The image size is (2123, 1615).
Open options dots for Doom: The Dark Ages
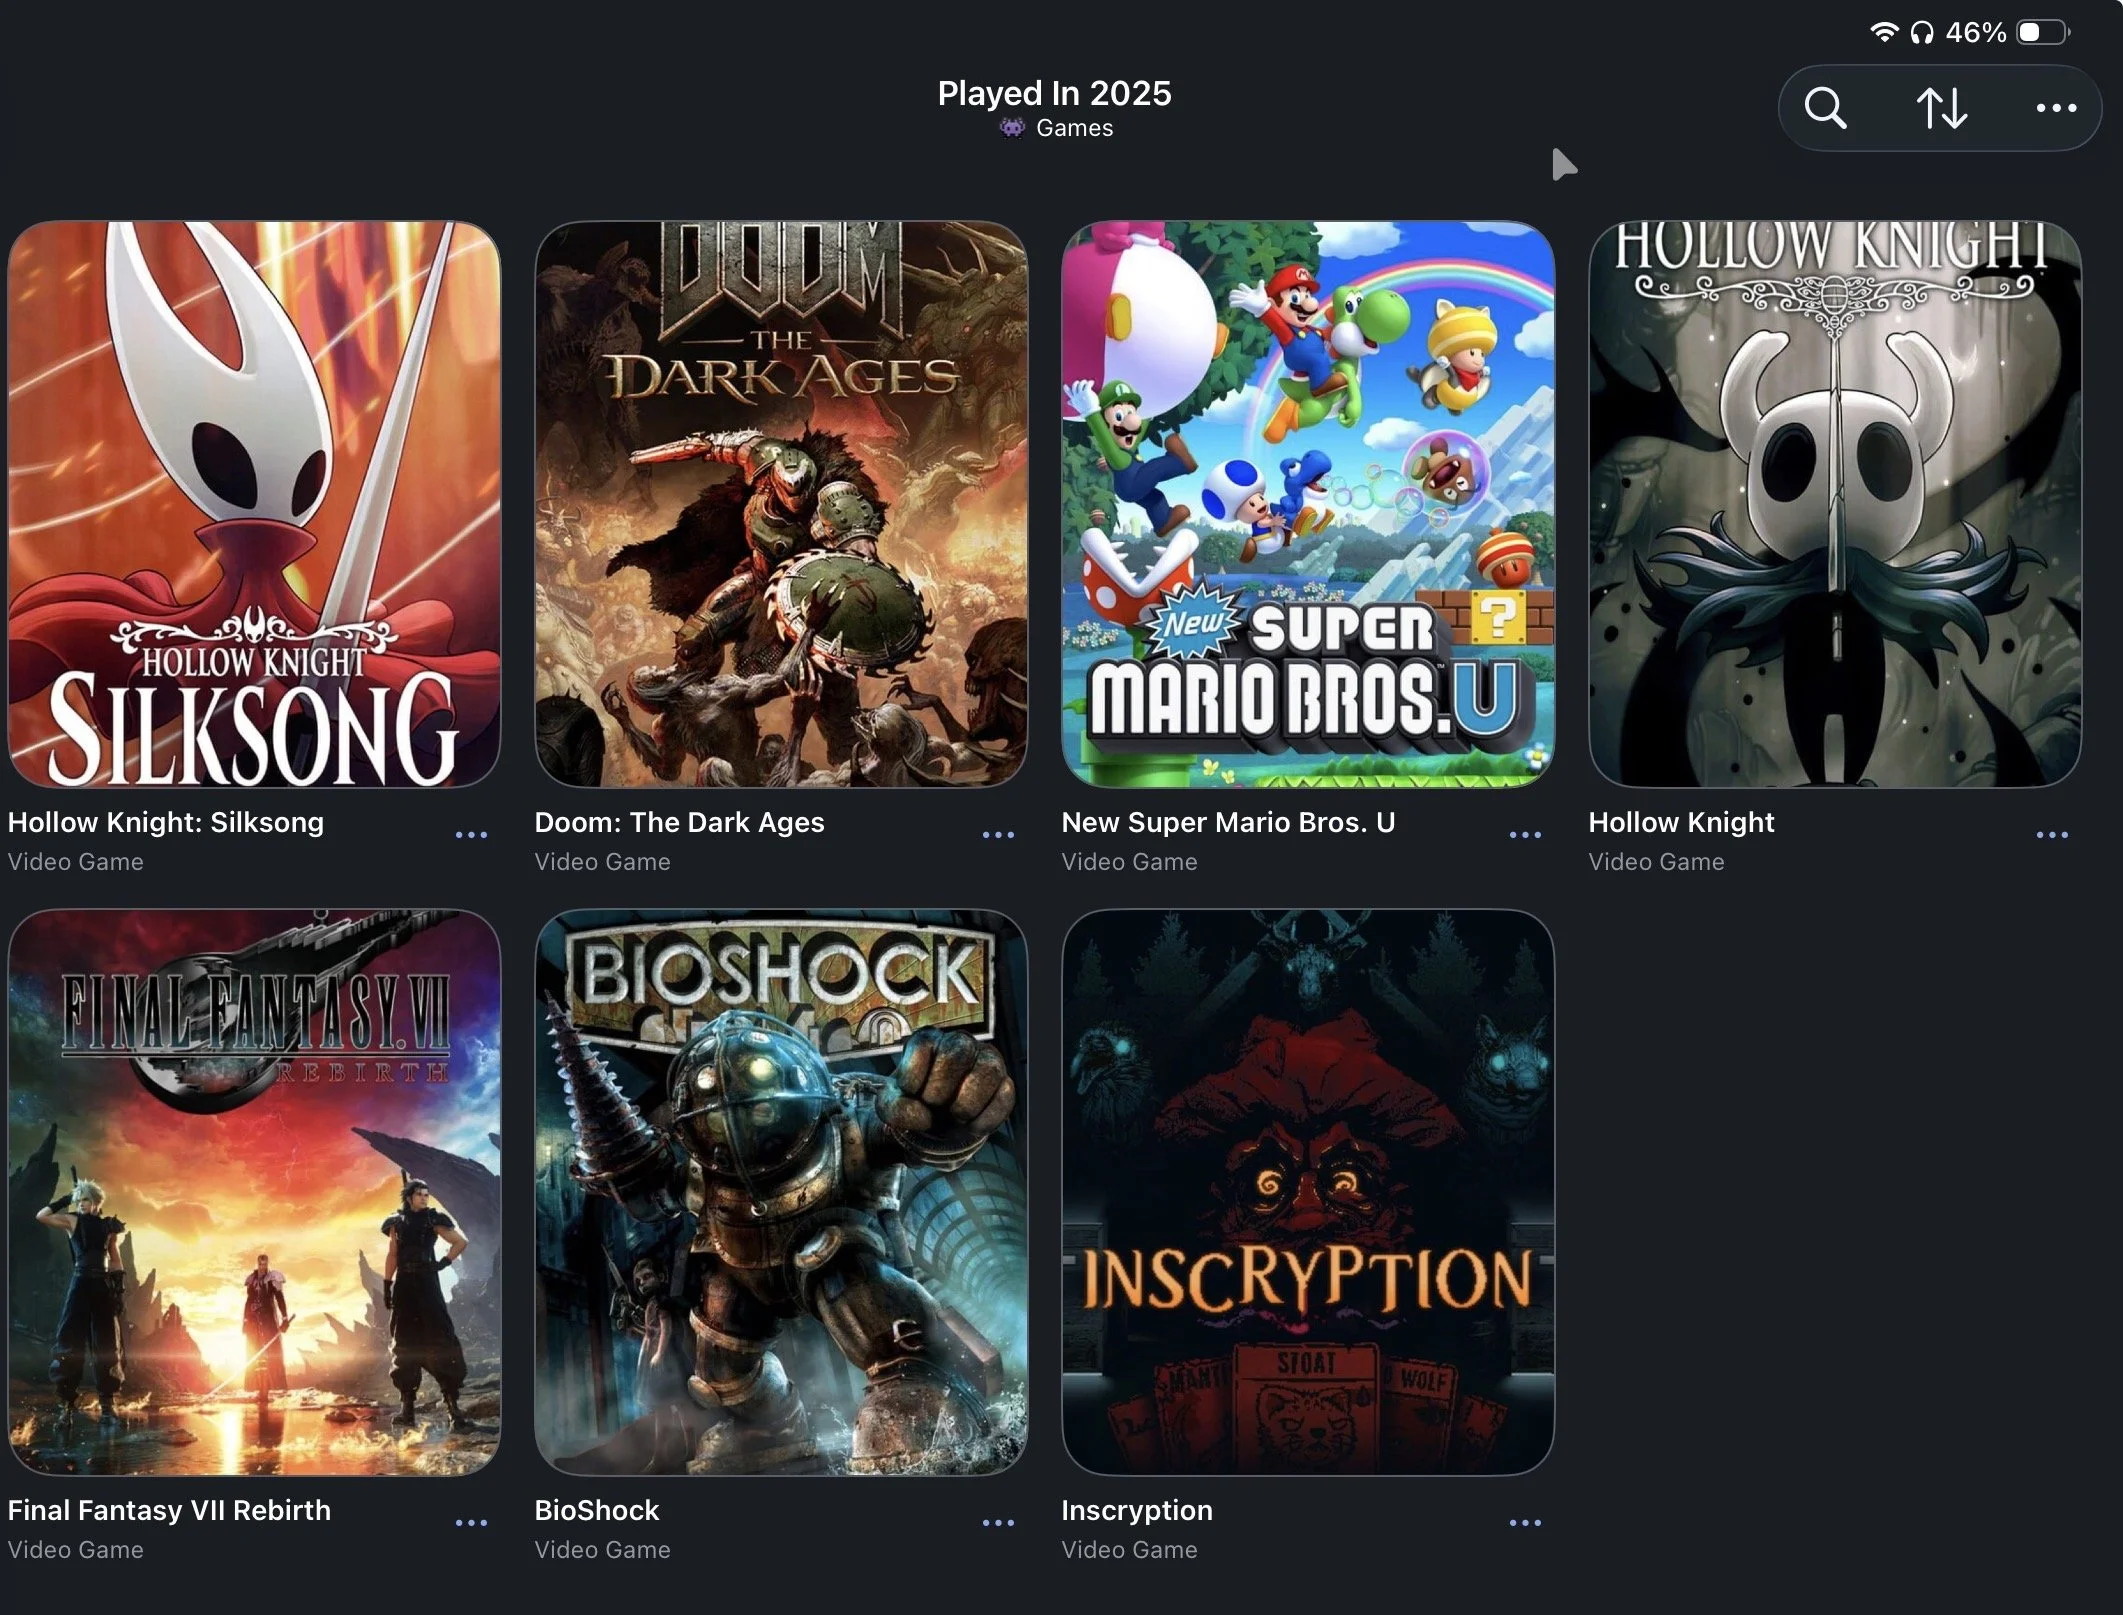point(998,834)
